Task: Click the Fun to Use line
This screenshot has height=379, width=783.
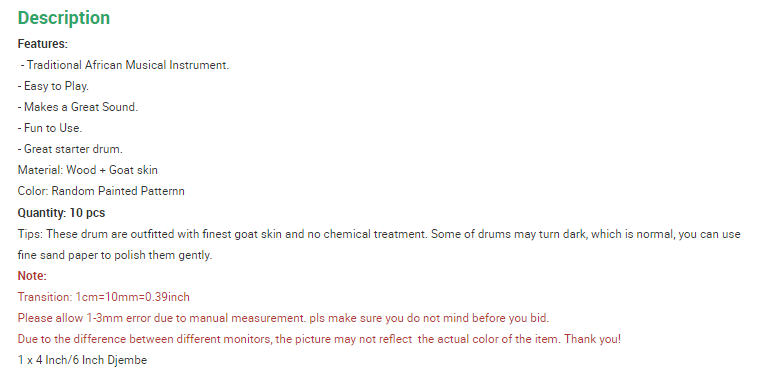Action: [x=50, y=128]
